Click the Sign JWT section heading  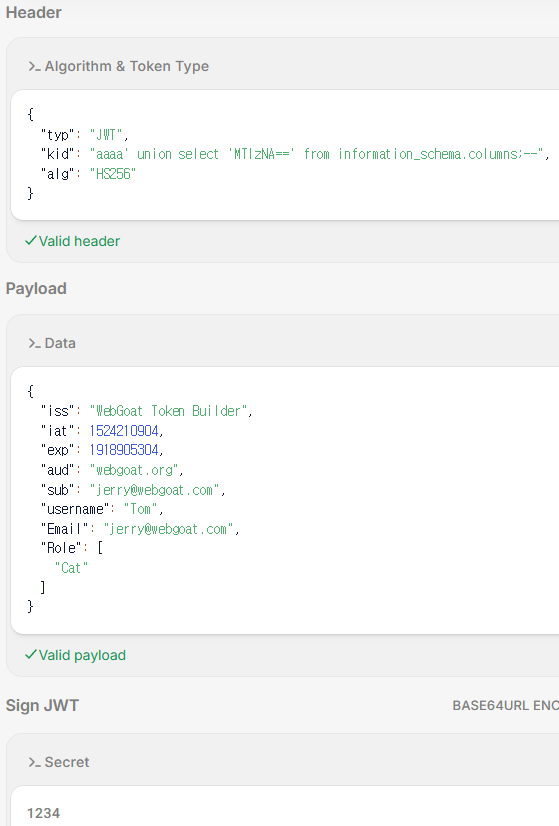click(42, 705)
